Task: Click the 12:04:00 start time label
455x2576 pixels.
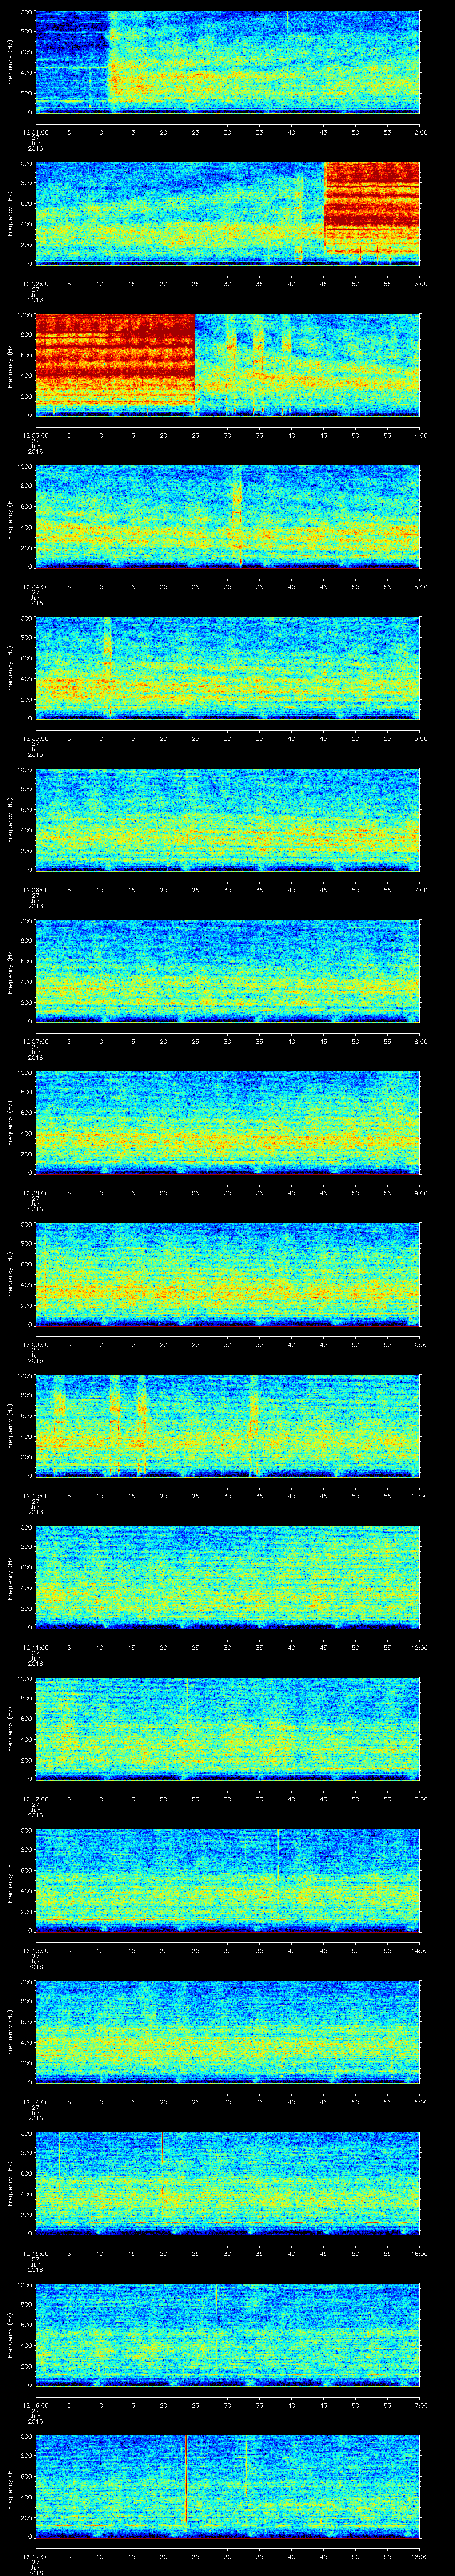Action: [35, 586]
